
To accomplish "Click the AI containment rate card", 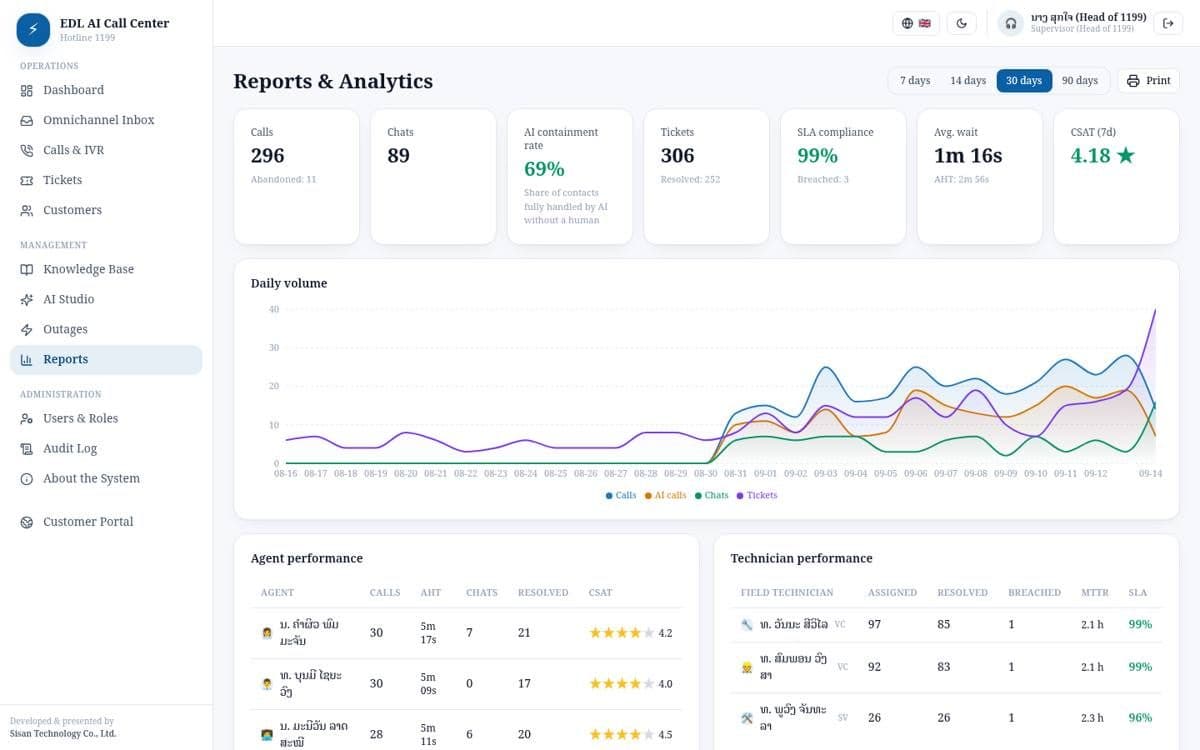I will tap(570, 177).
